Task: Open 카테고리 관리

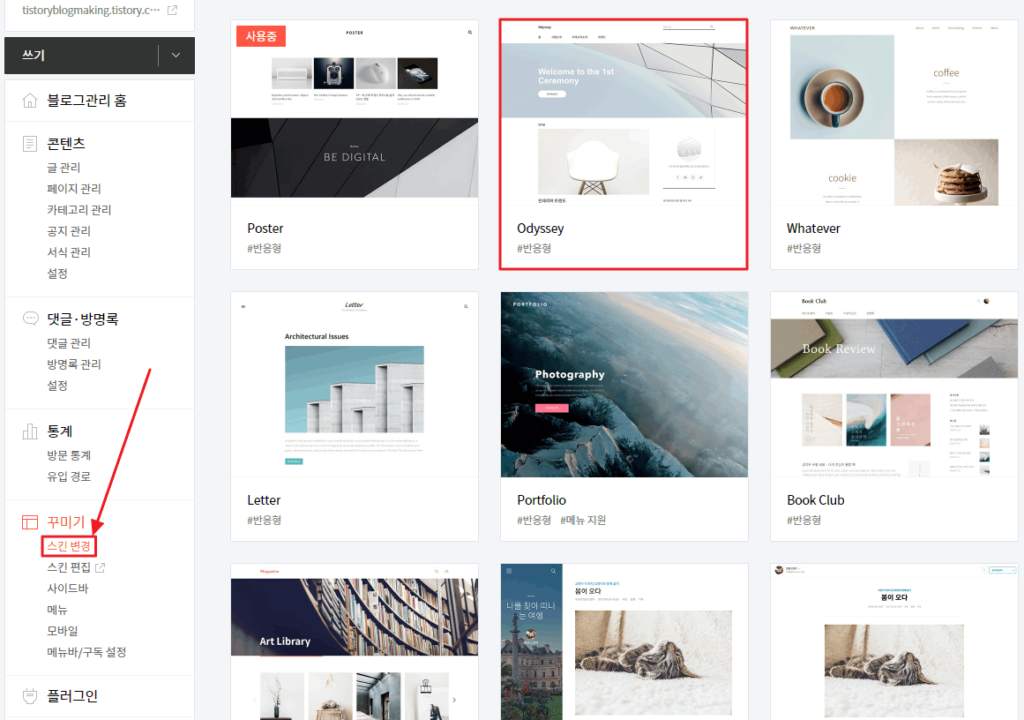Action: click(x=79, y=210)
